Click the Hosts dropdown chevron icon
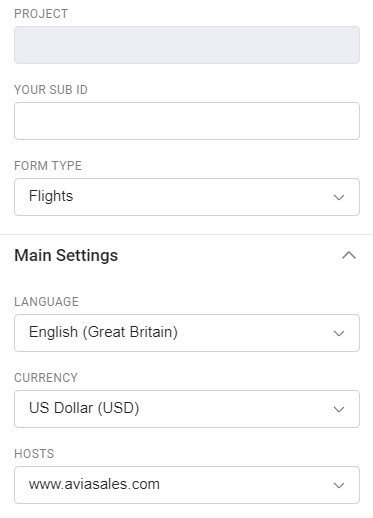This screenshot has height=518, width=373. click(x=339, y=485)
